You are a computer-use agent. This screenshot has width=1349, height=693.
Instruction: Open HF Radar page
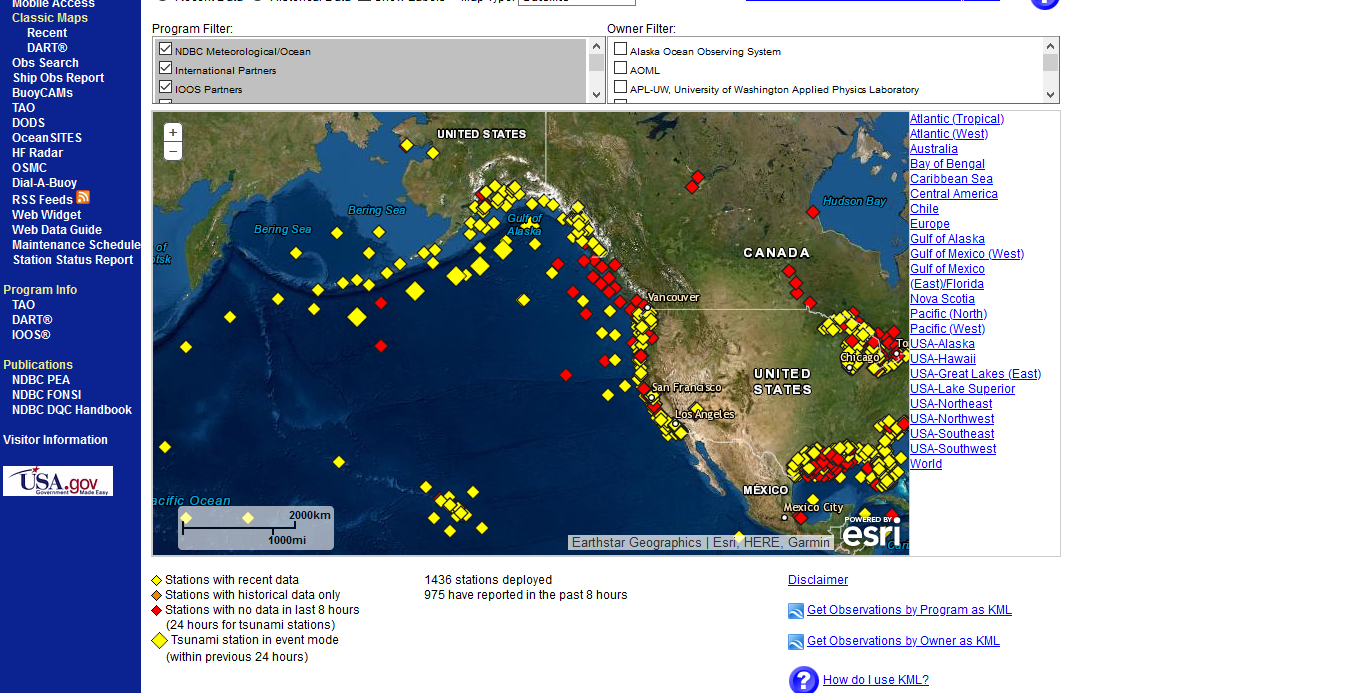37,153
